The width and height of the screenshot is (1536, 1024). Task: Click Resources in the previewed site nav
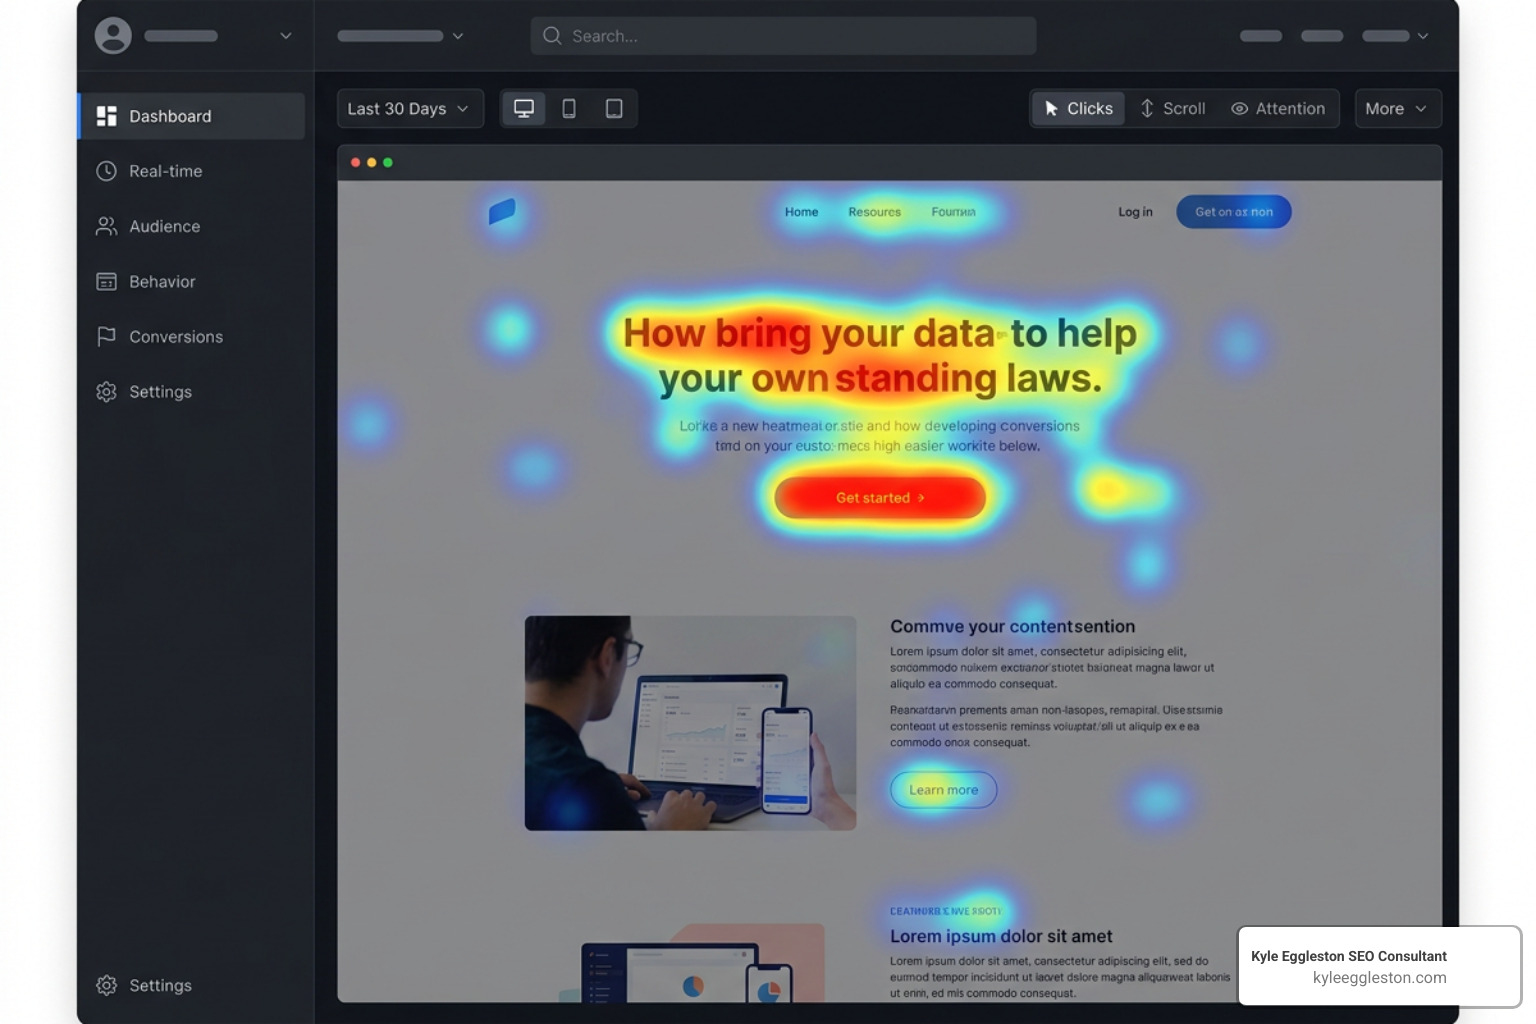[874, 212]
